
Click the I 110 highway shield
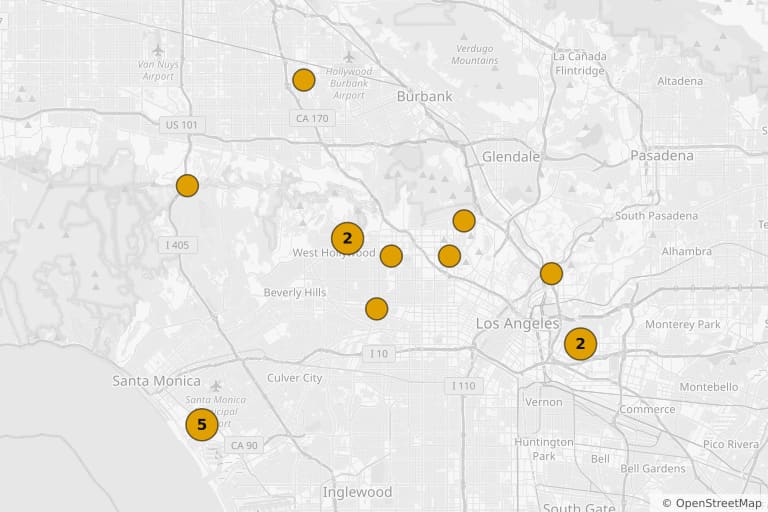[x=463, y=386]
